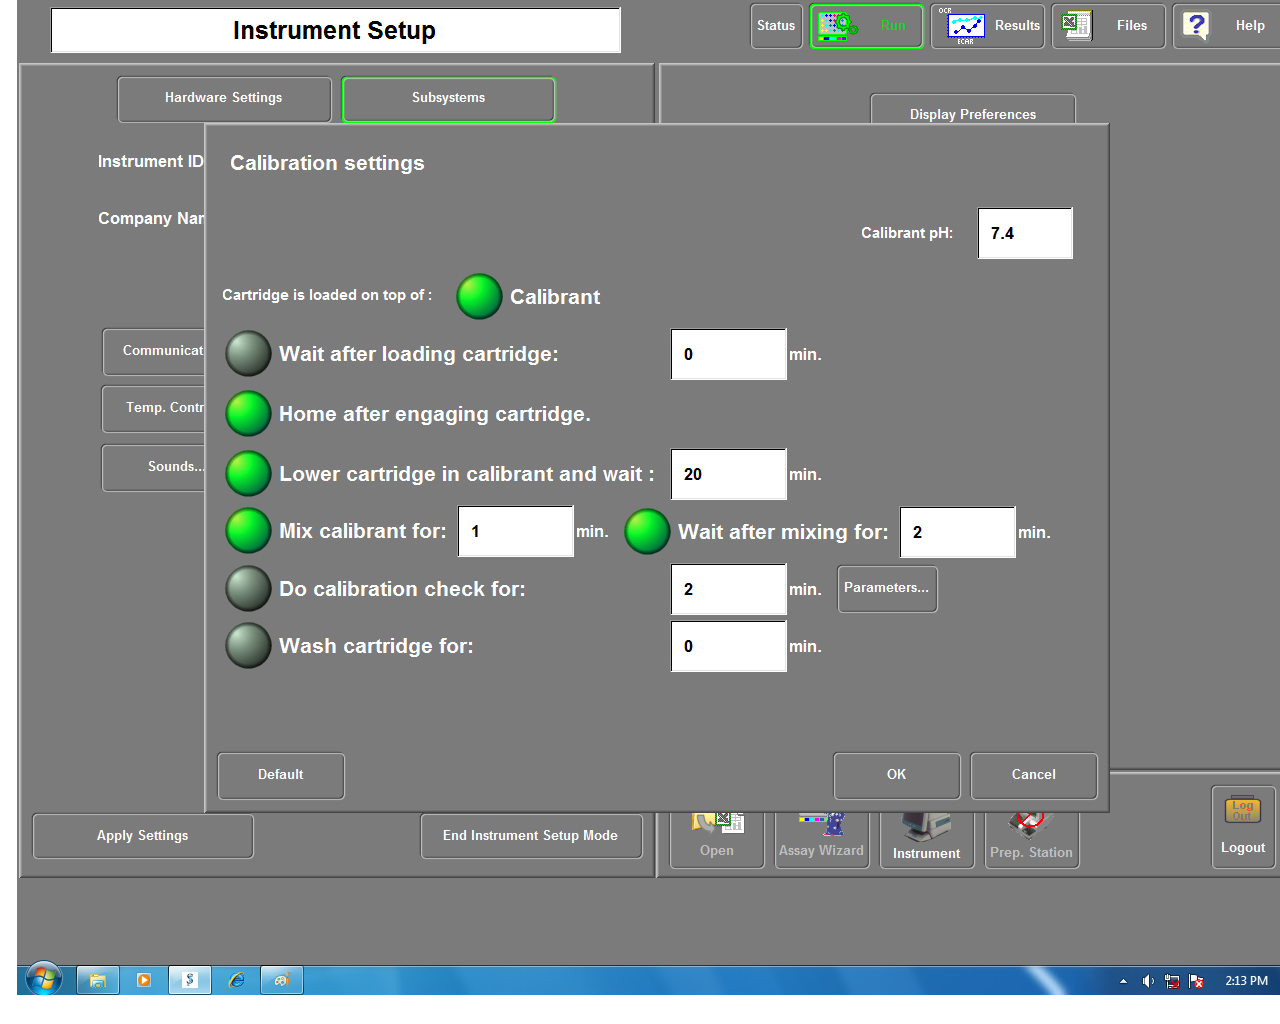This screenshot has width=1280, height=1024.
Task: Toggle the Calibrant cartridge-loaded indicator
Action: click(x=479, y=296)
